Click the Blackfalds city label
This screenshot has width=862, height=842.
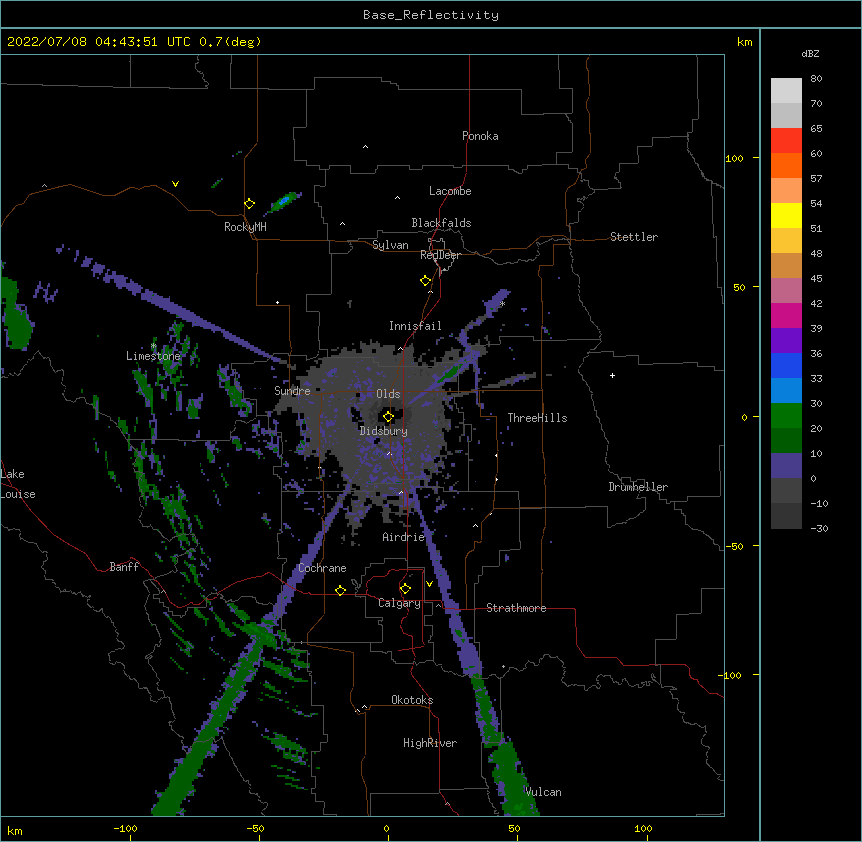(441, 223)
